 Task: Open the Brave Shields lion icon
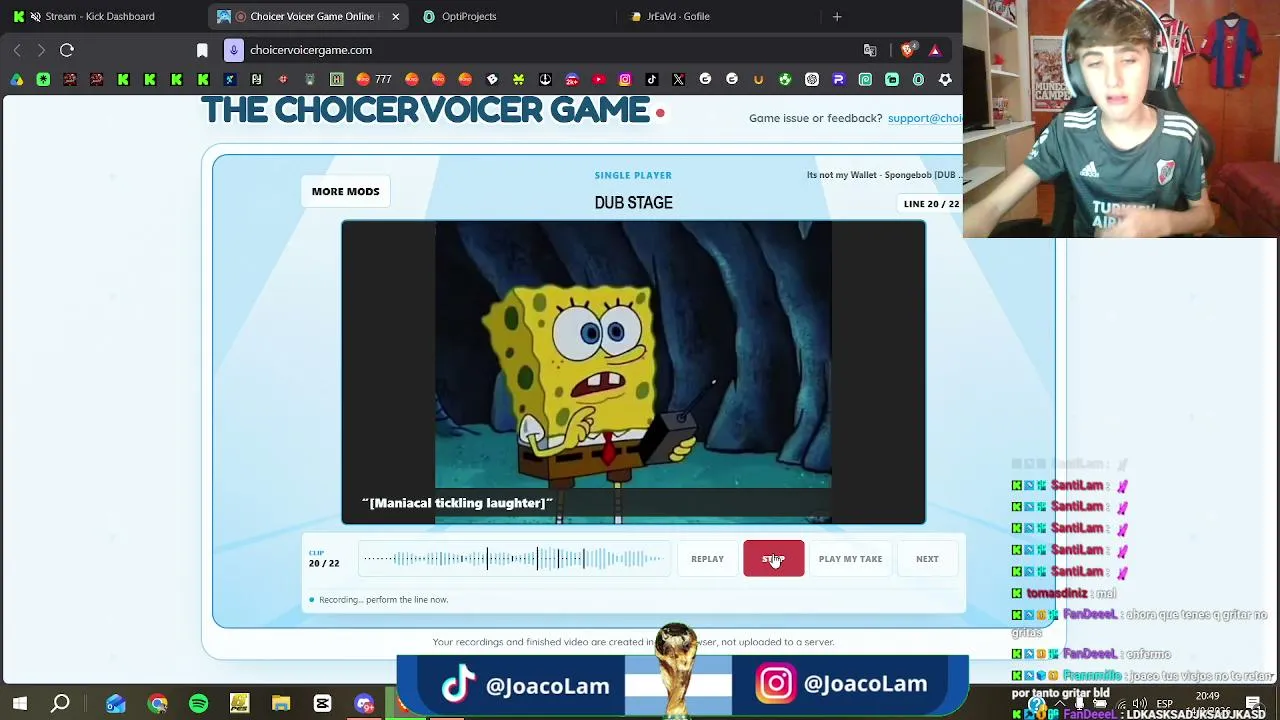908,50
